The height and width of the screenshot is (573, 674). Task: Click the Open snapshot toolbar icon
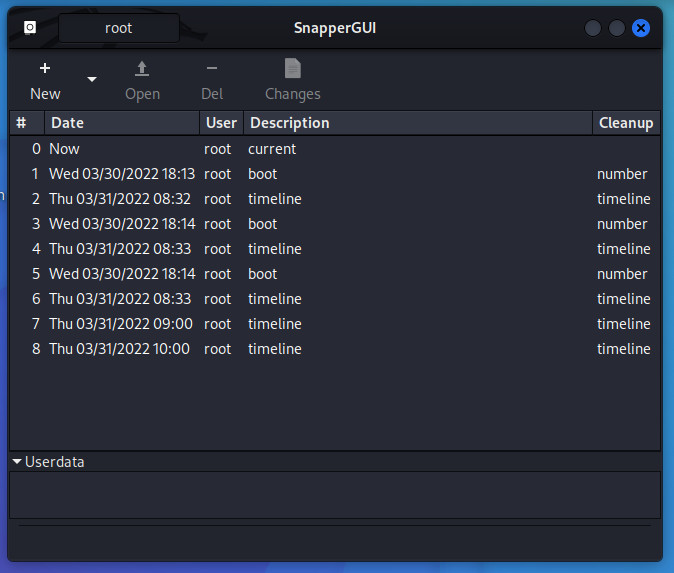coord(142,69)
